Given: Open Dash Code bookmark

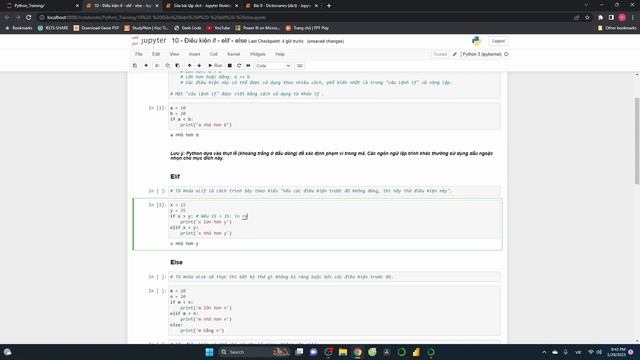Looking at the screenshot, I should 188,28.
